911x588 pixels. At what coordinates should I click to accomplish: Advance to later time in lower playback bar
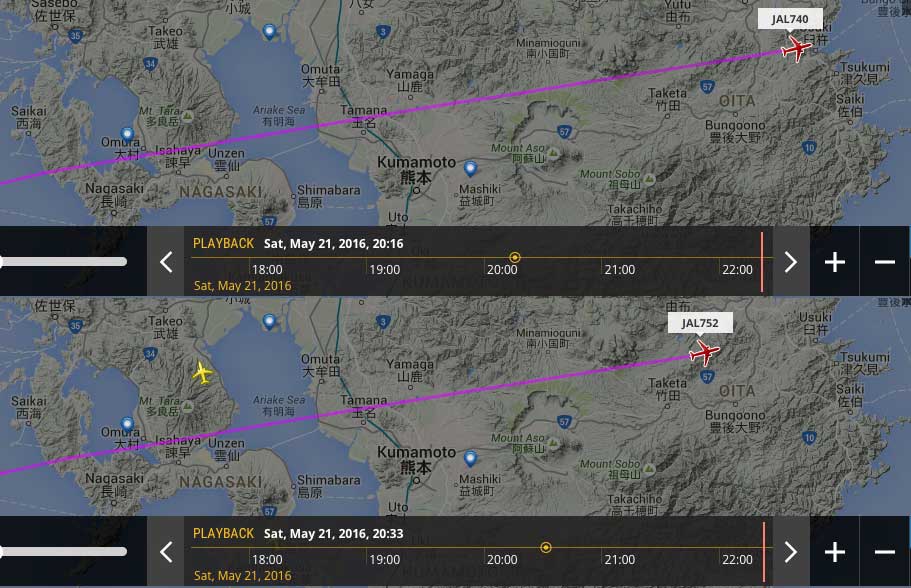790,551
